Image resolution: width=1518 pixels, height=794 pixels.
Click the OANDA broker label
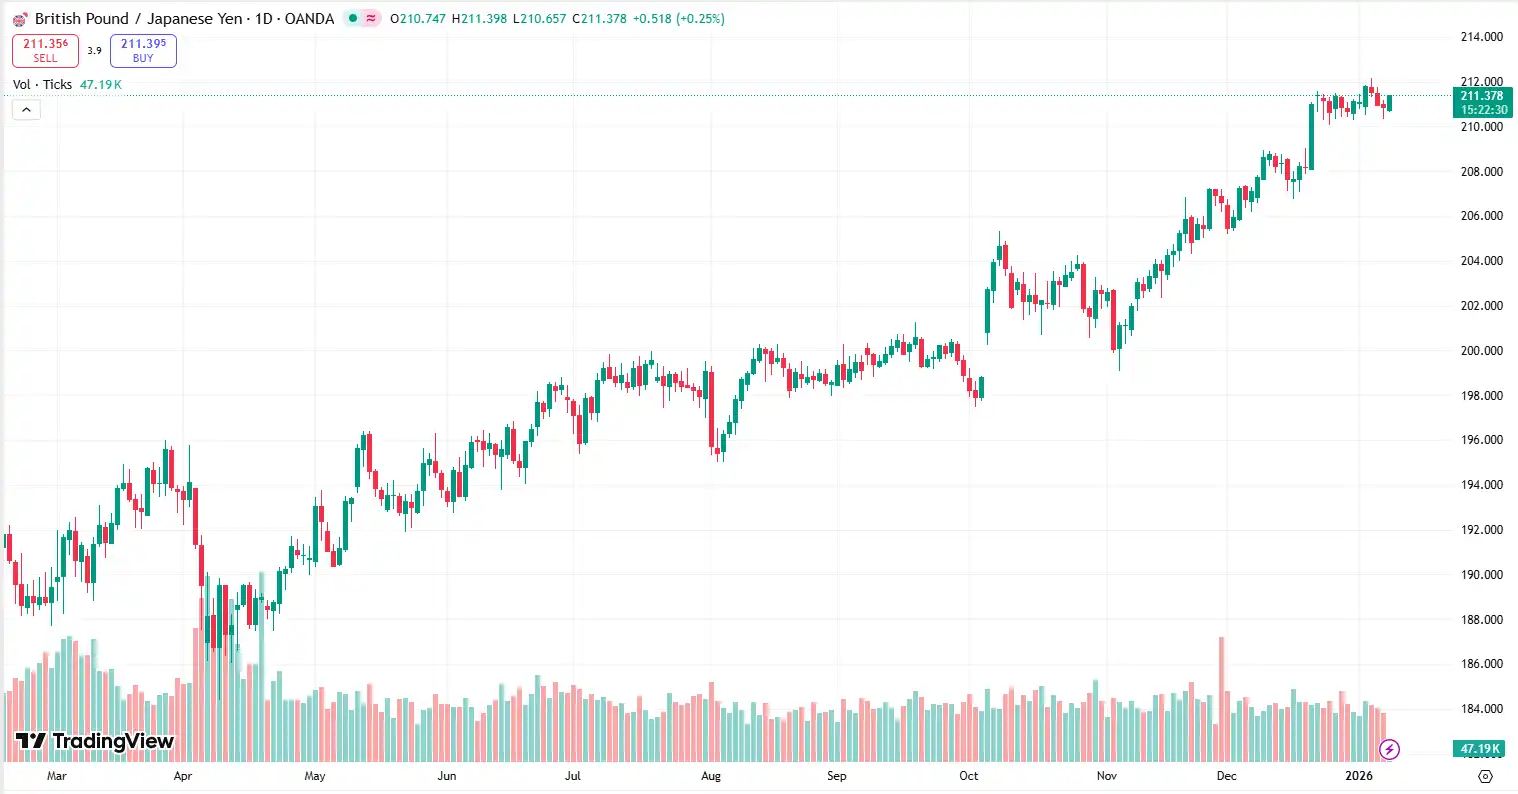(311, 18)
